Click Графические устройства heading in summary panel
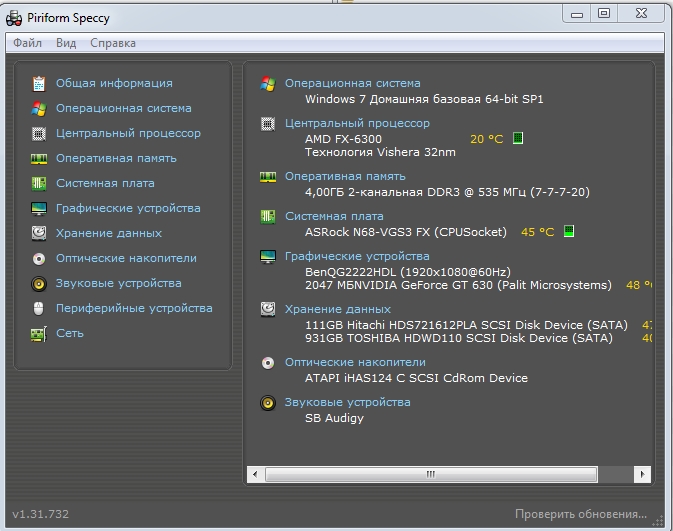This screenshot has width=673, height=531. pos(357,256)
